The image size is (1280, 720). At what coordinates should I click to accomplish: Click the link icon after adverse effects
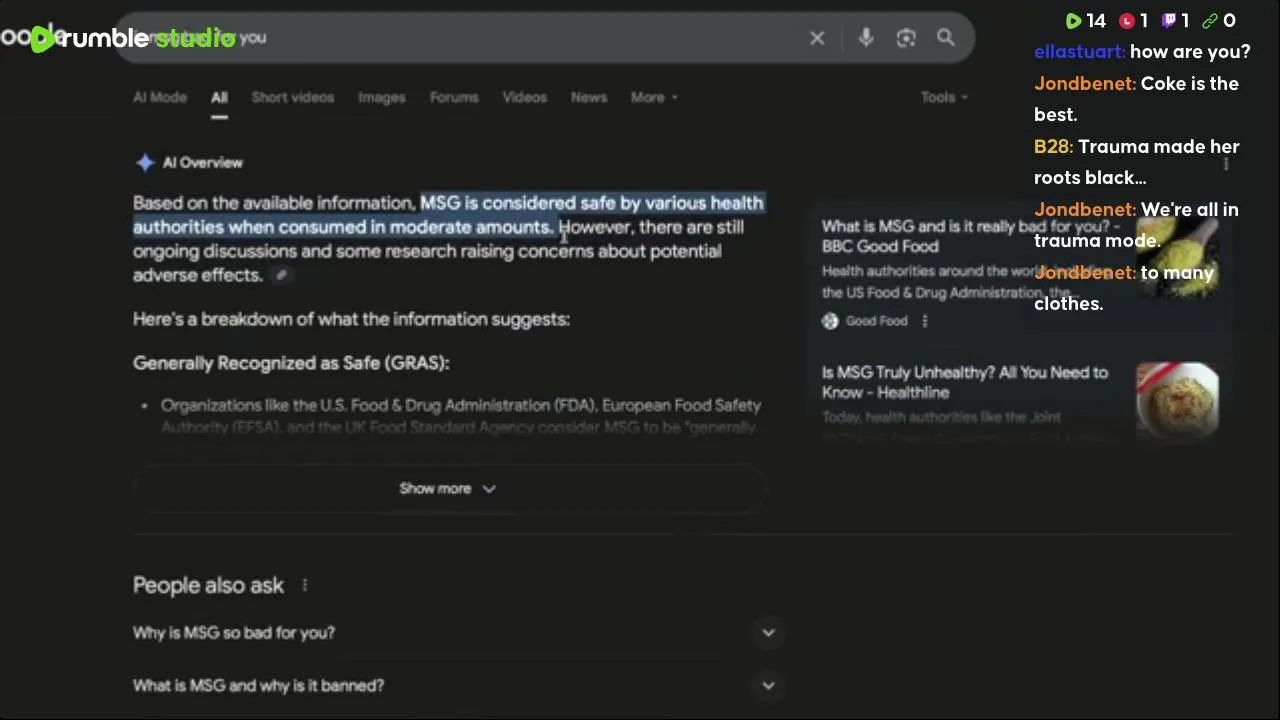[281, 276]
